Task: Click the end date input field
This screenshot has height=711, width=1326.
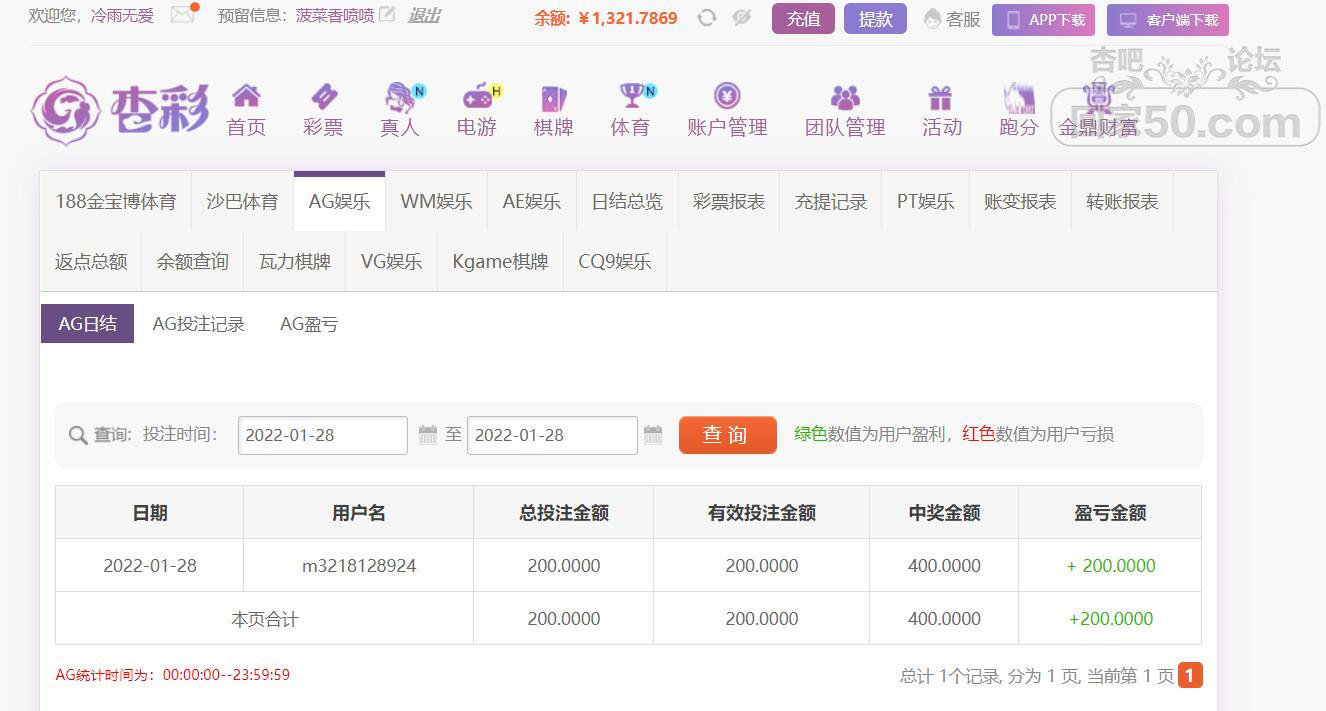Action: (552, 435)
